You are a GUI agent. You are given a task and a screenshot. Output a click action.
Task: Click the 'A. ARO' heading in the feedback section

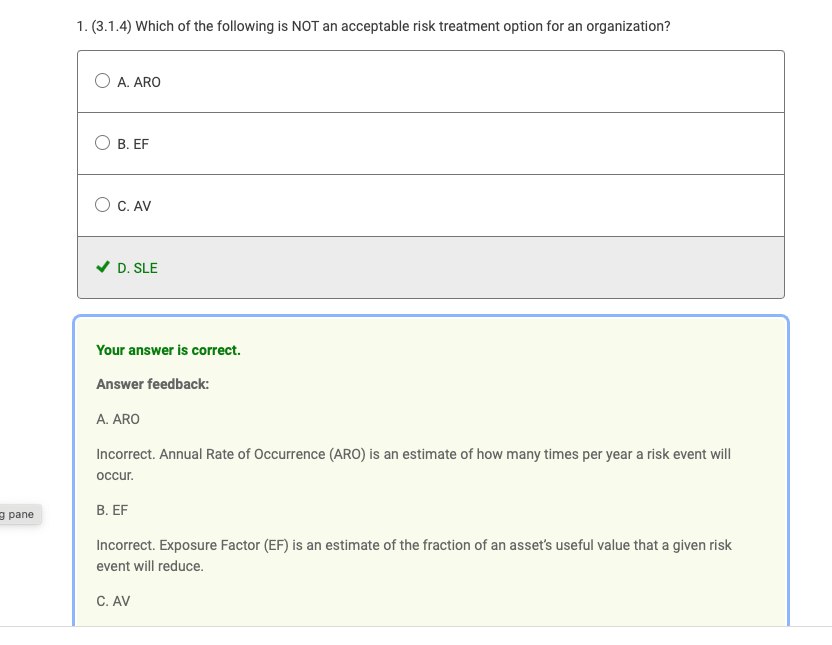click(x=118, y=419)
